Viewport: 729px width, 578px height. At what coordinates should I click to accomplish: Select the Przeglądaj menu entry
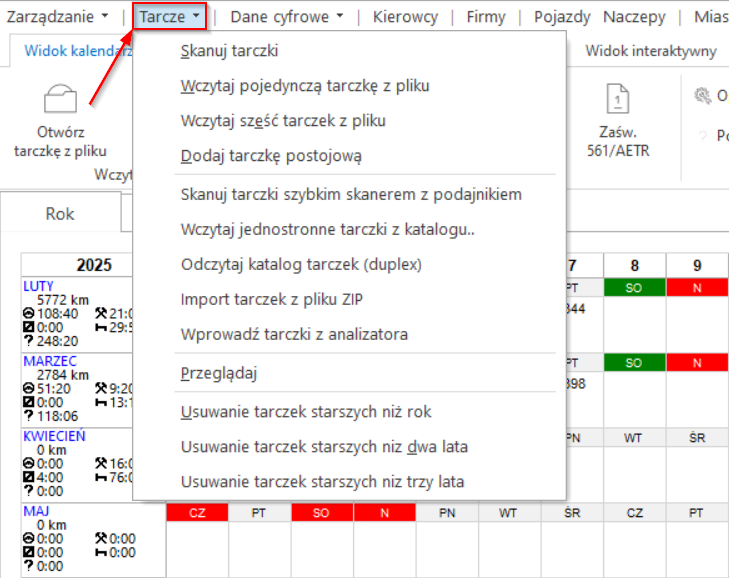(349, 372)
